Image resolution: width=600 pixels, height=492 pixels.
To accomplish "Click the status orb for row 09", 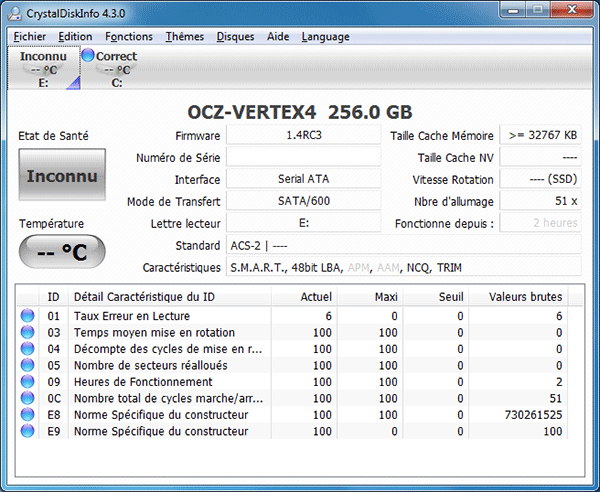I will pyautogui.click(x=27, y=381).
